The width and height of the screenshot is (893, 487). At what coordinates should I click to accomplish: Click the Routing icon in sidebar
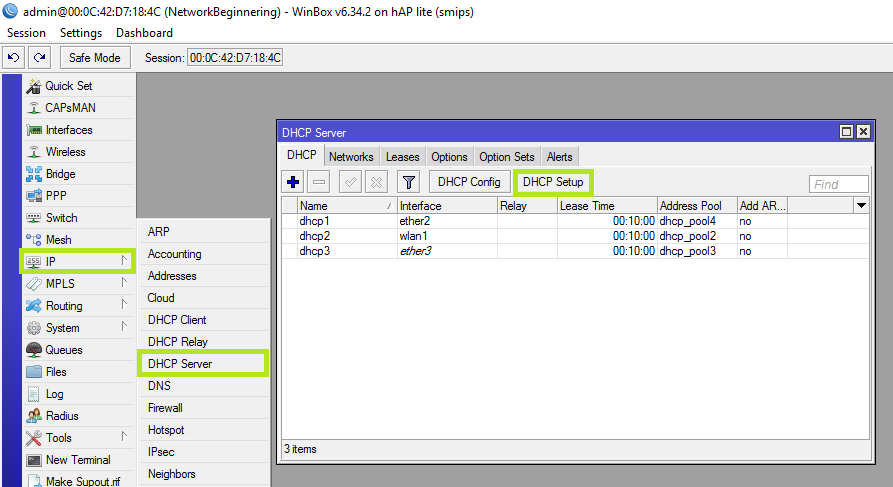coord(34,306)
